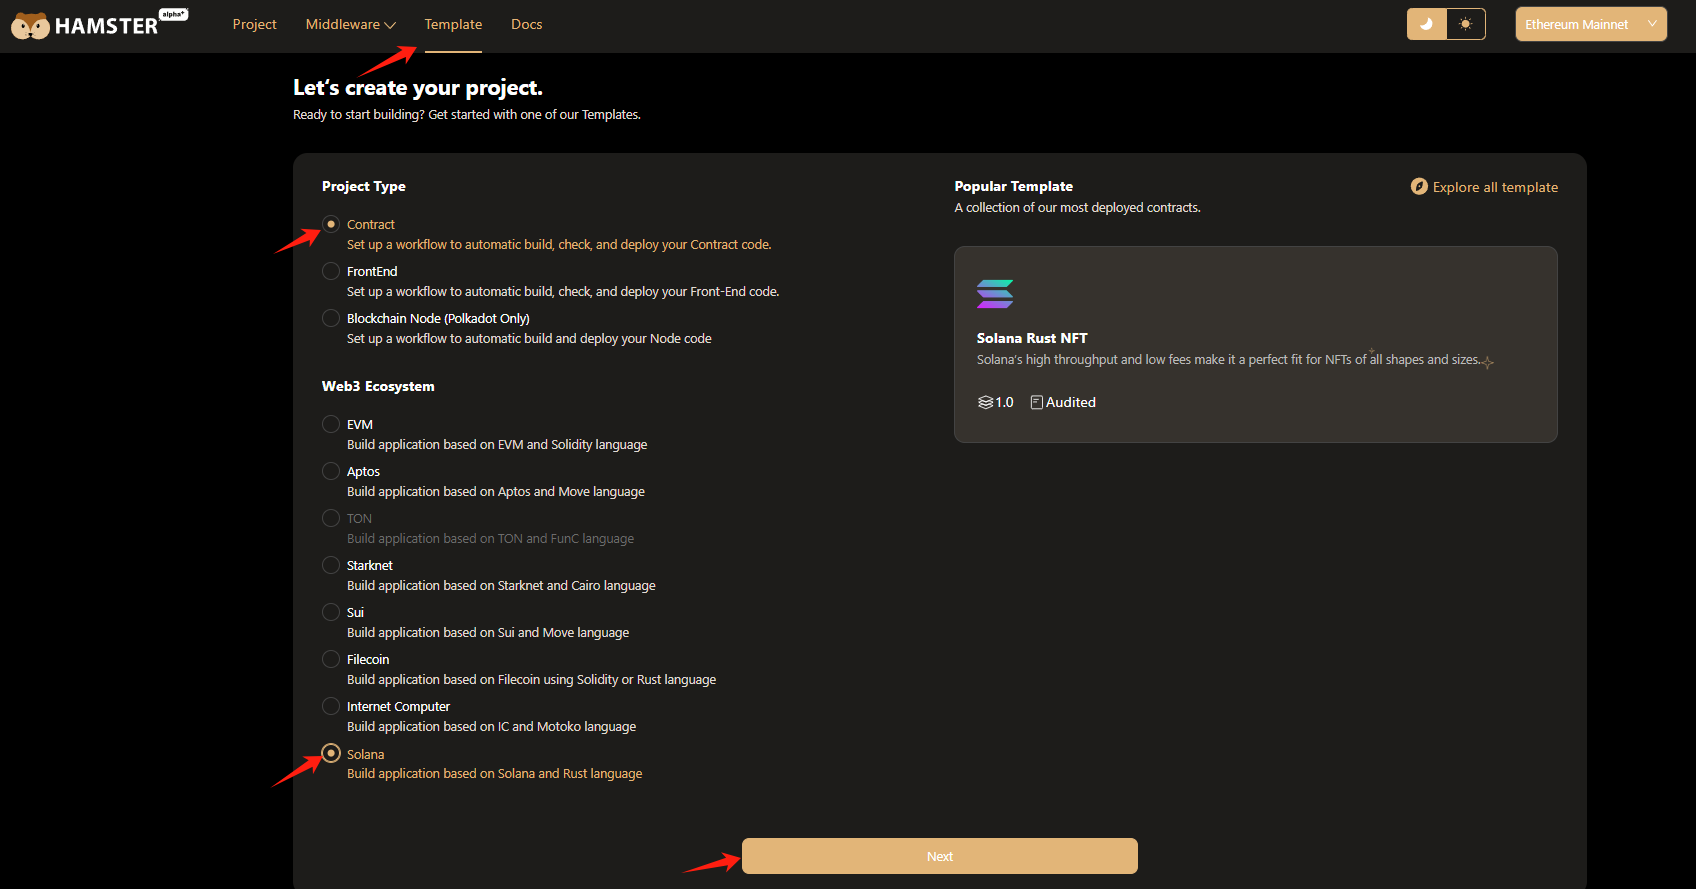
Task: Open the Solana Rust NFT template card
Action: pos(1256,344)
